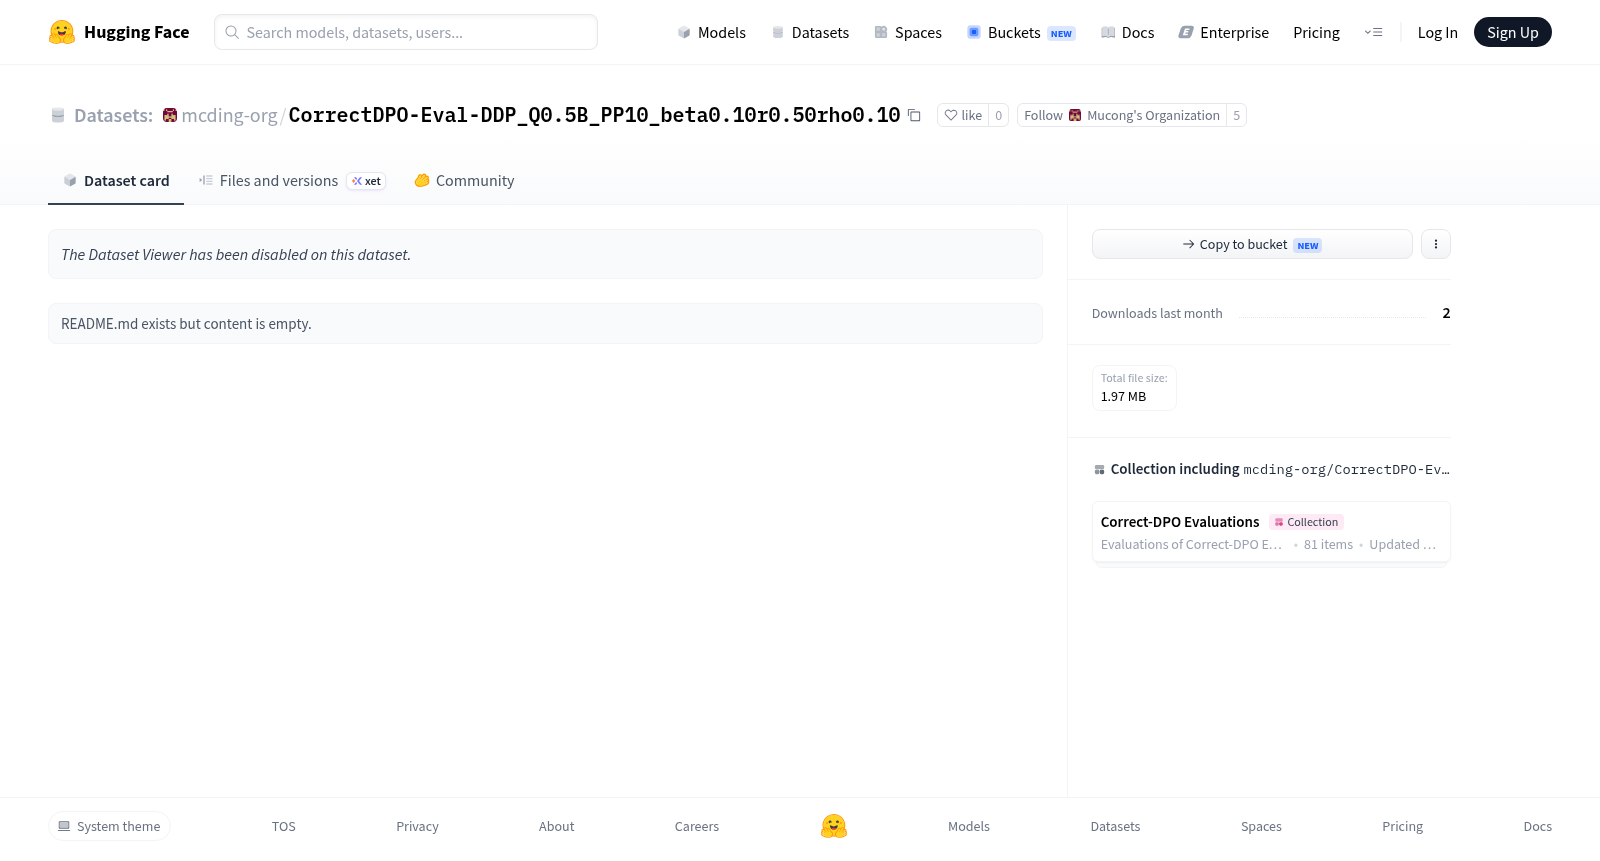This screenshot has height=861, width=1600.
Task: Open the System theme selector
Action: pos(109,826)
